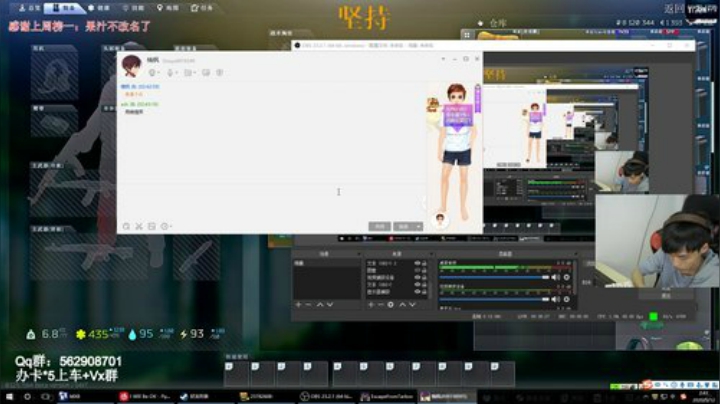
Task: Remove the selected scene with the OBS minus icon
Action: 308,304
